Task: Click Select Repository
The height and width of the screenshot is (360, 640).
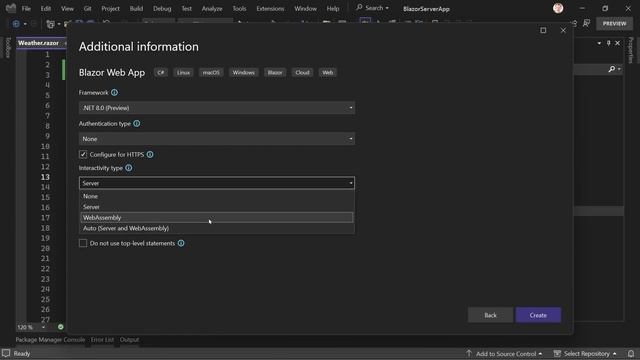Action: [x=585, y=353]
